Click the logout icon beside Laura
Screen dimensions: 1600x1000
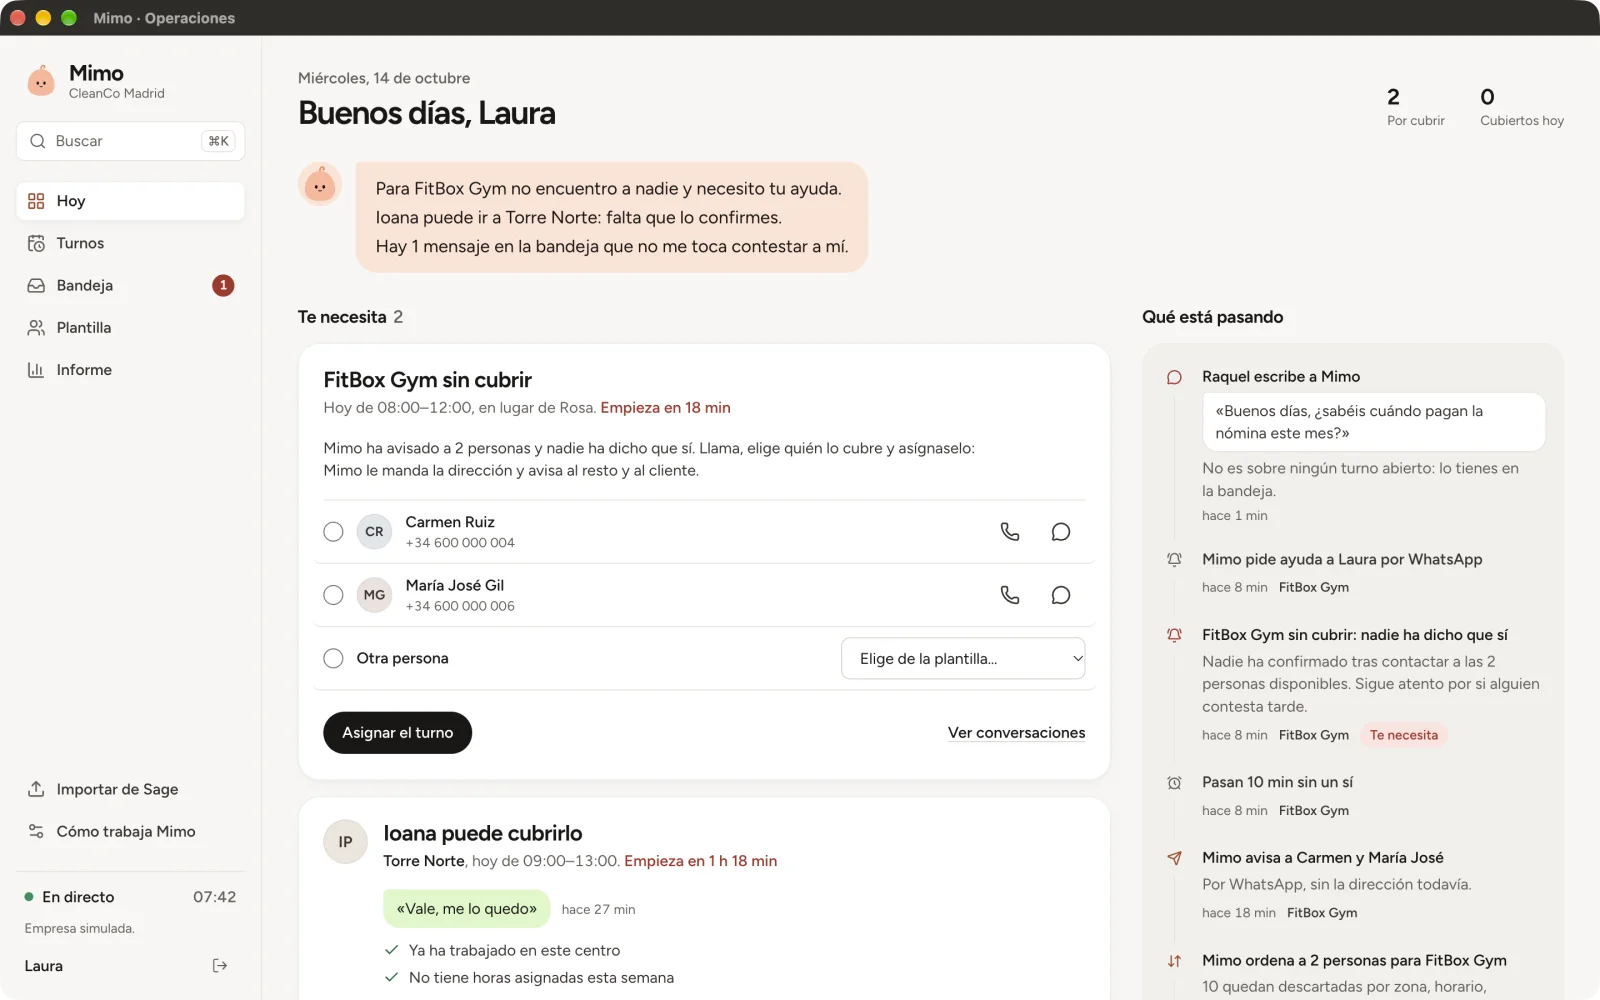coord(220,966)
